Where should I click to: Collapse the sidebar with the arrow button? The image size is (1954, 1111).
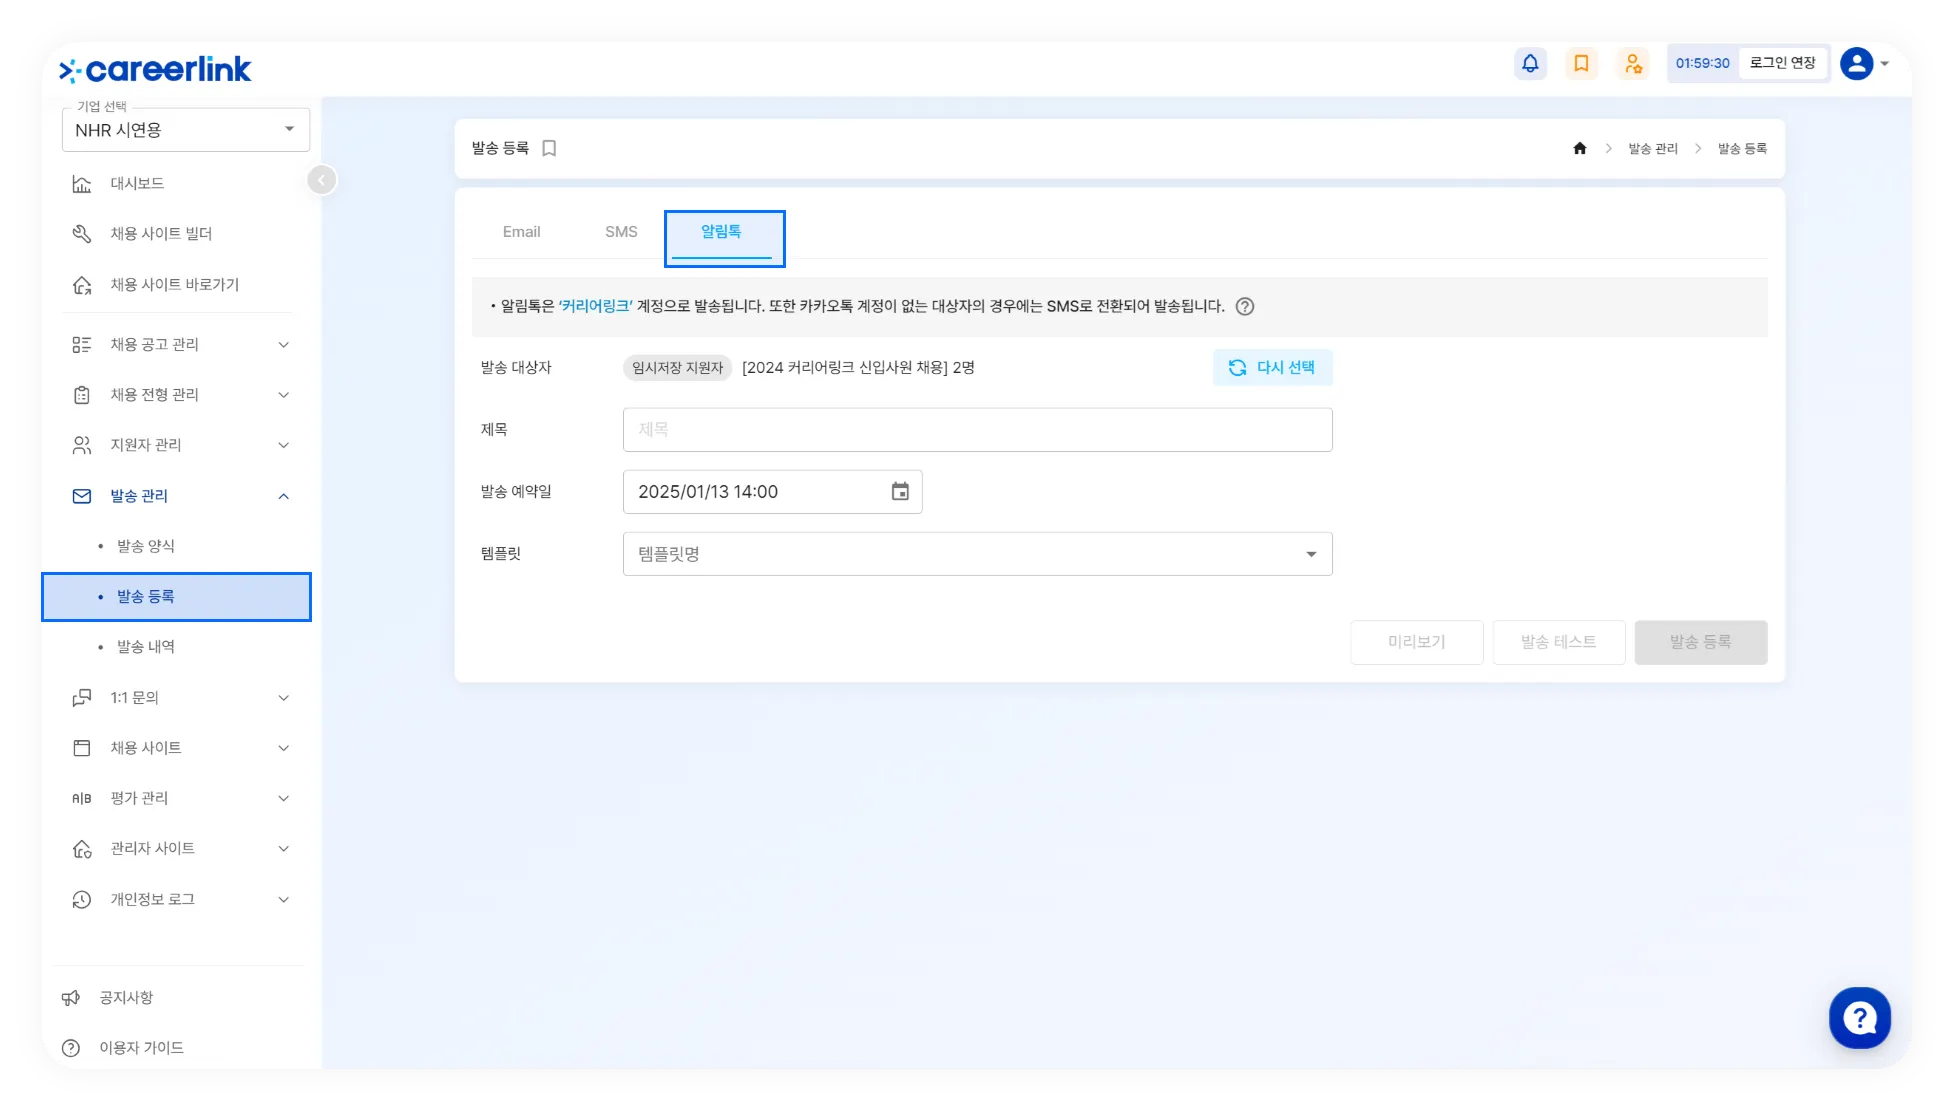(x=321, y=180)
